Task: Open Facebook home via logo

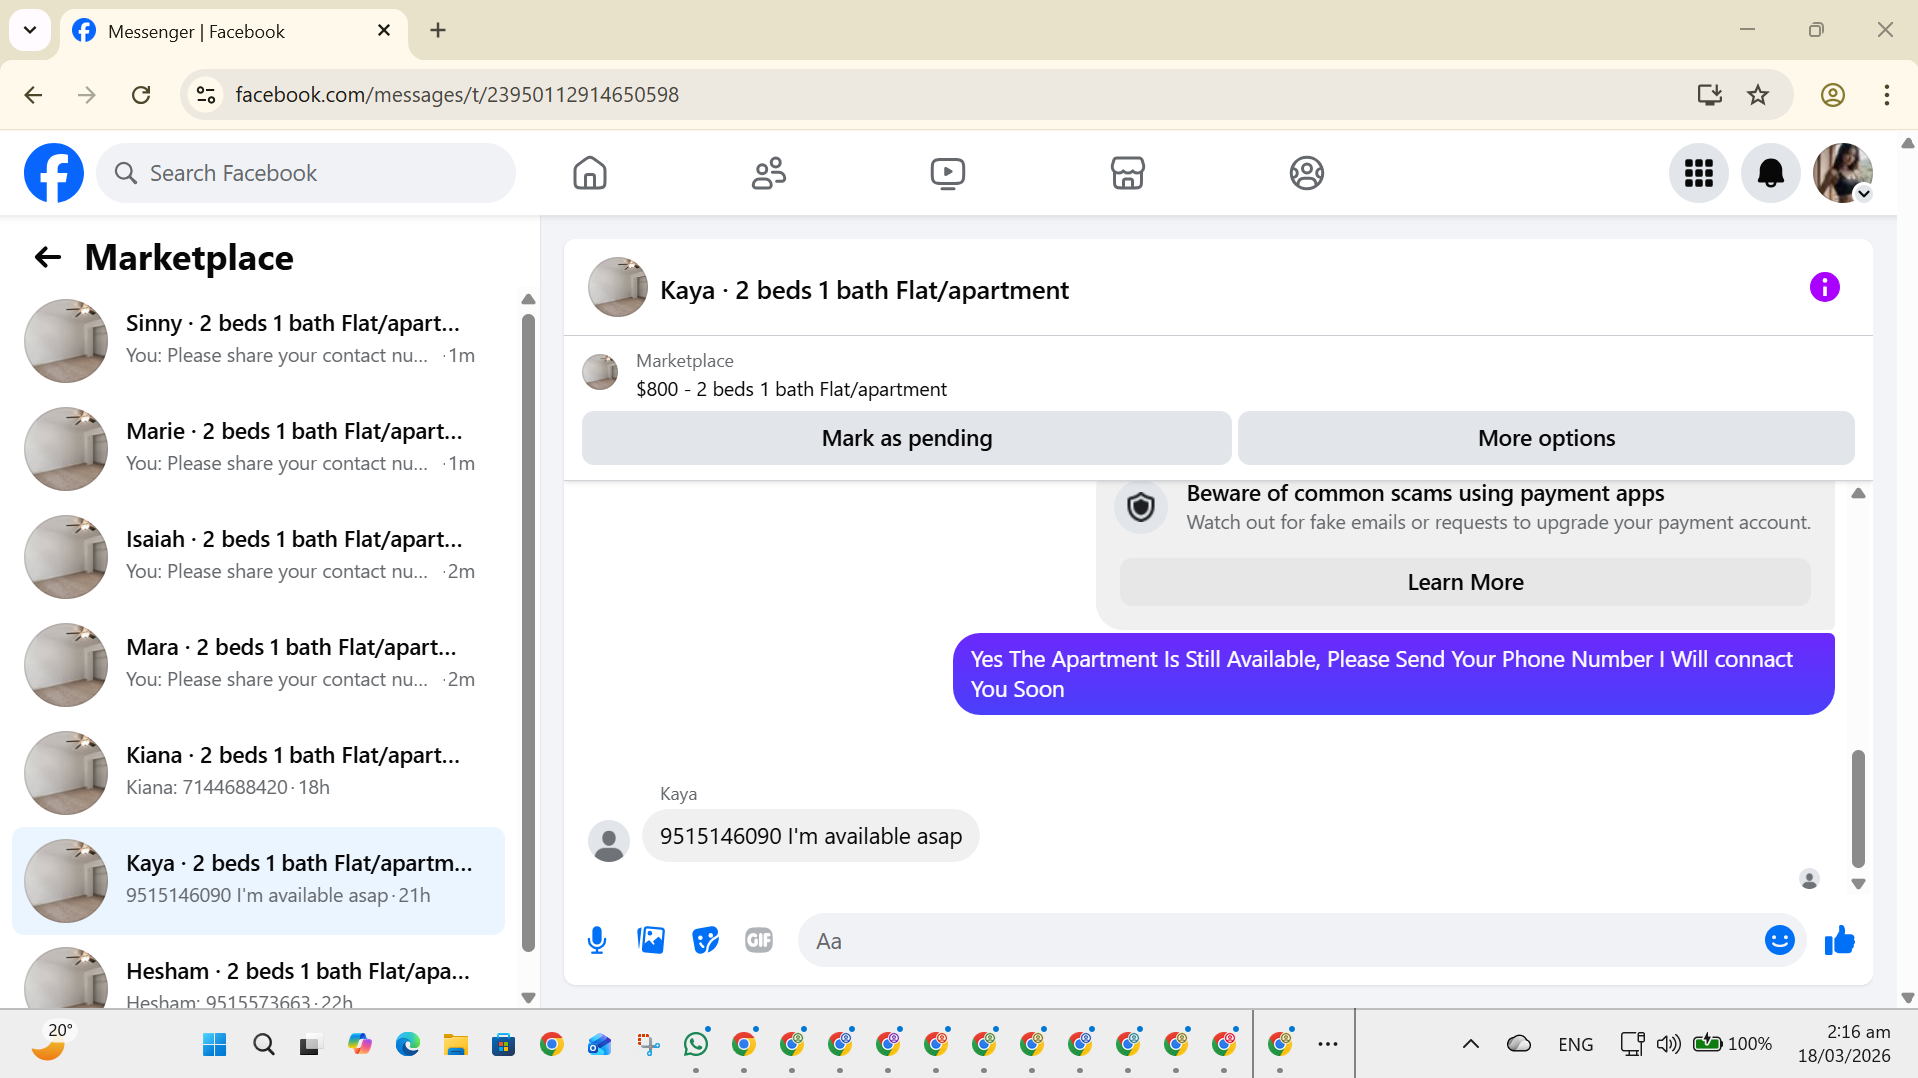Action: (x=54, y=173)
